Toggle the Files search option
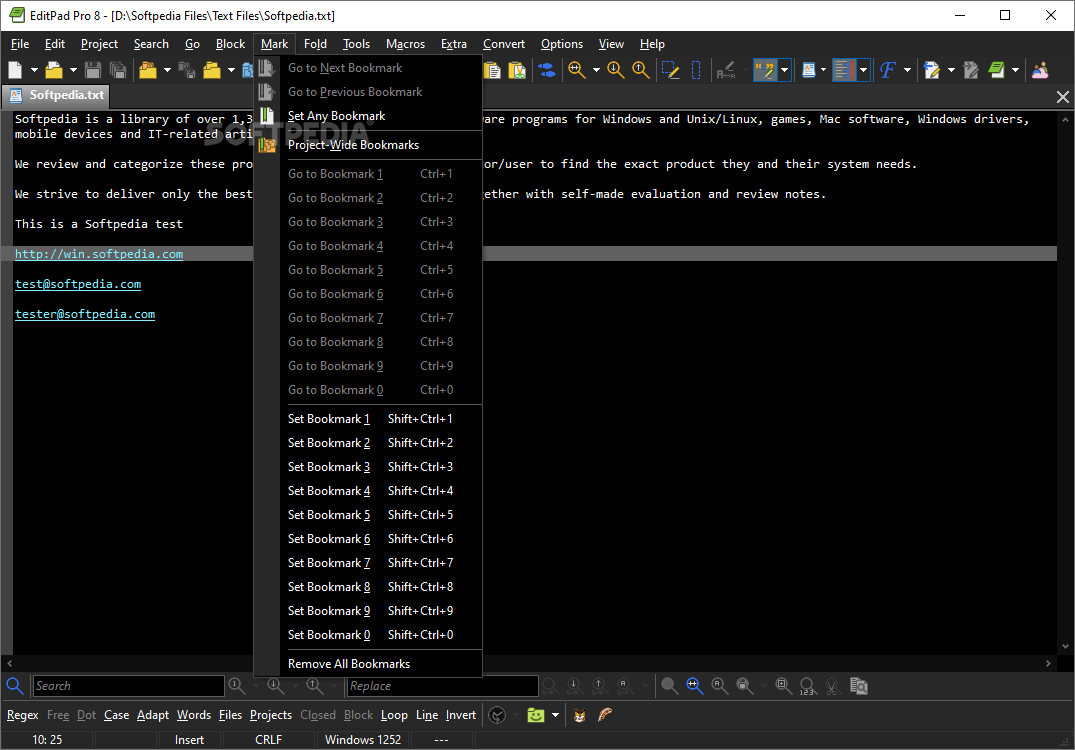 point(230,715)
